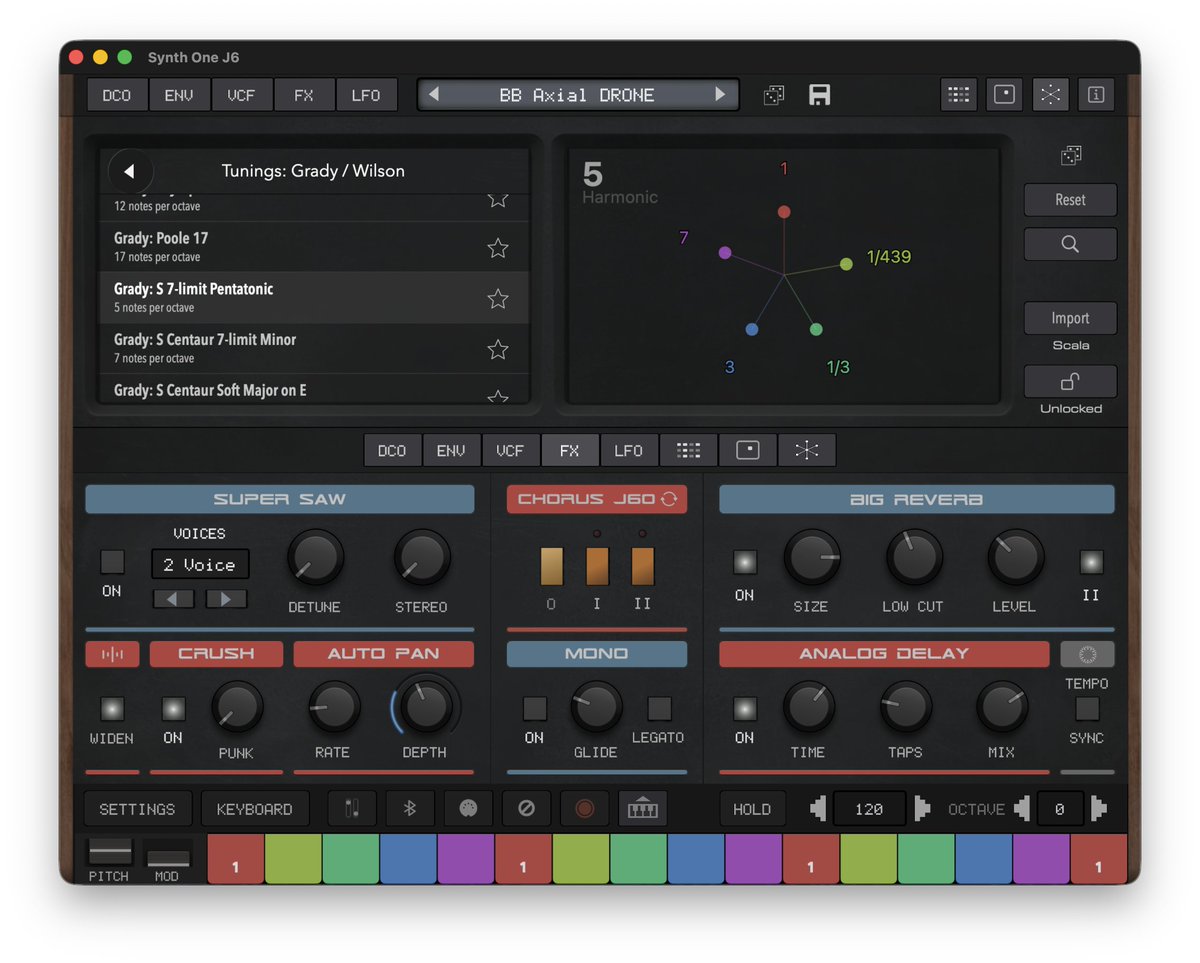Click the Super Saw DETUNE knob
The width and height of the screenshot is (1200, 963).
(x=315, y=558)
